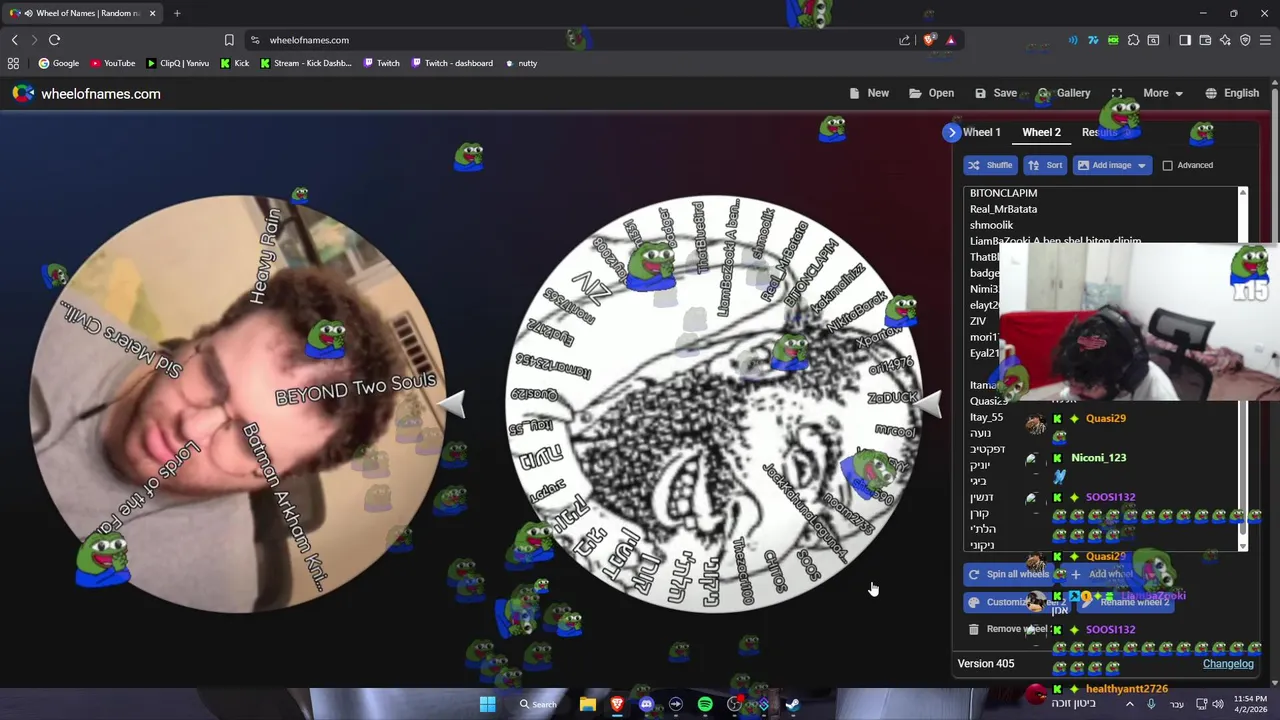Viewport: 1280px width, 720px height.
Task: Click the green extension icon in toolbar
Action: pyautogui.click(x=1113, y=40)
